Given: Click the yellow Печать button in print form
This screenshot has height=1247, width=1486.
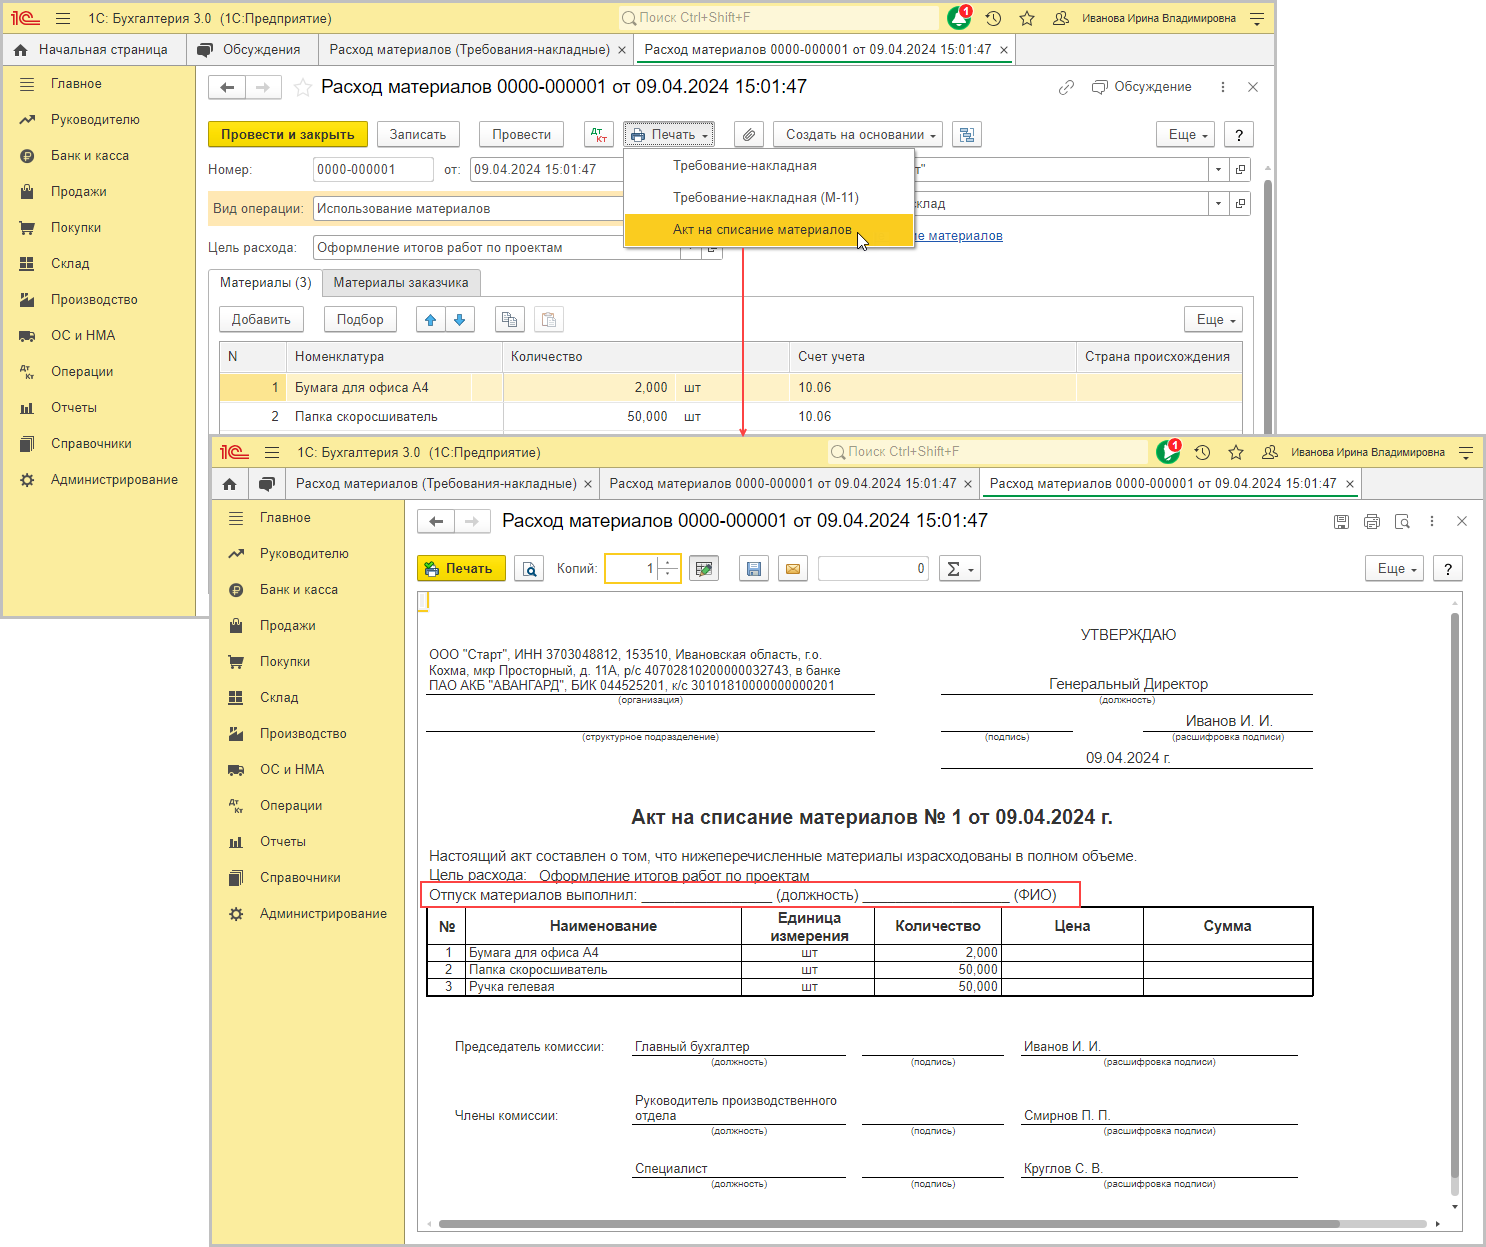Looking at the screenshot, I should (x=461, y=568).
